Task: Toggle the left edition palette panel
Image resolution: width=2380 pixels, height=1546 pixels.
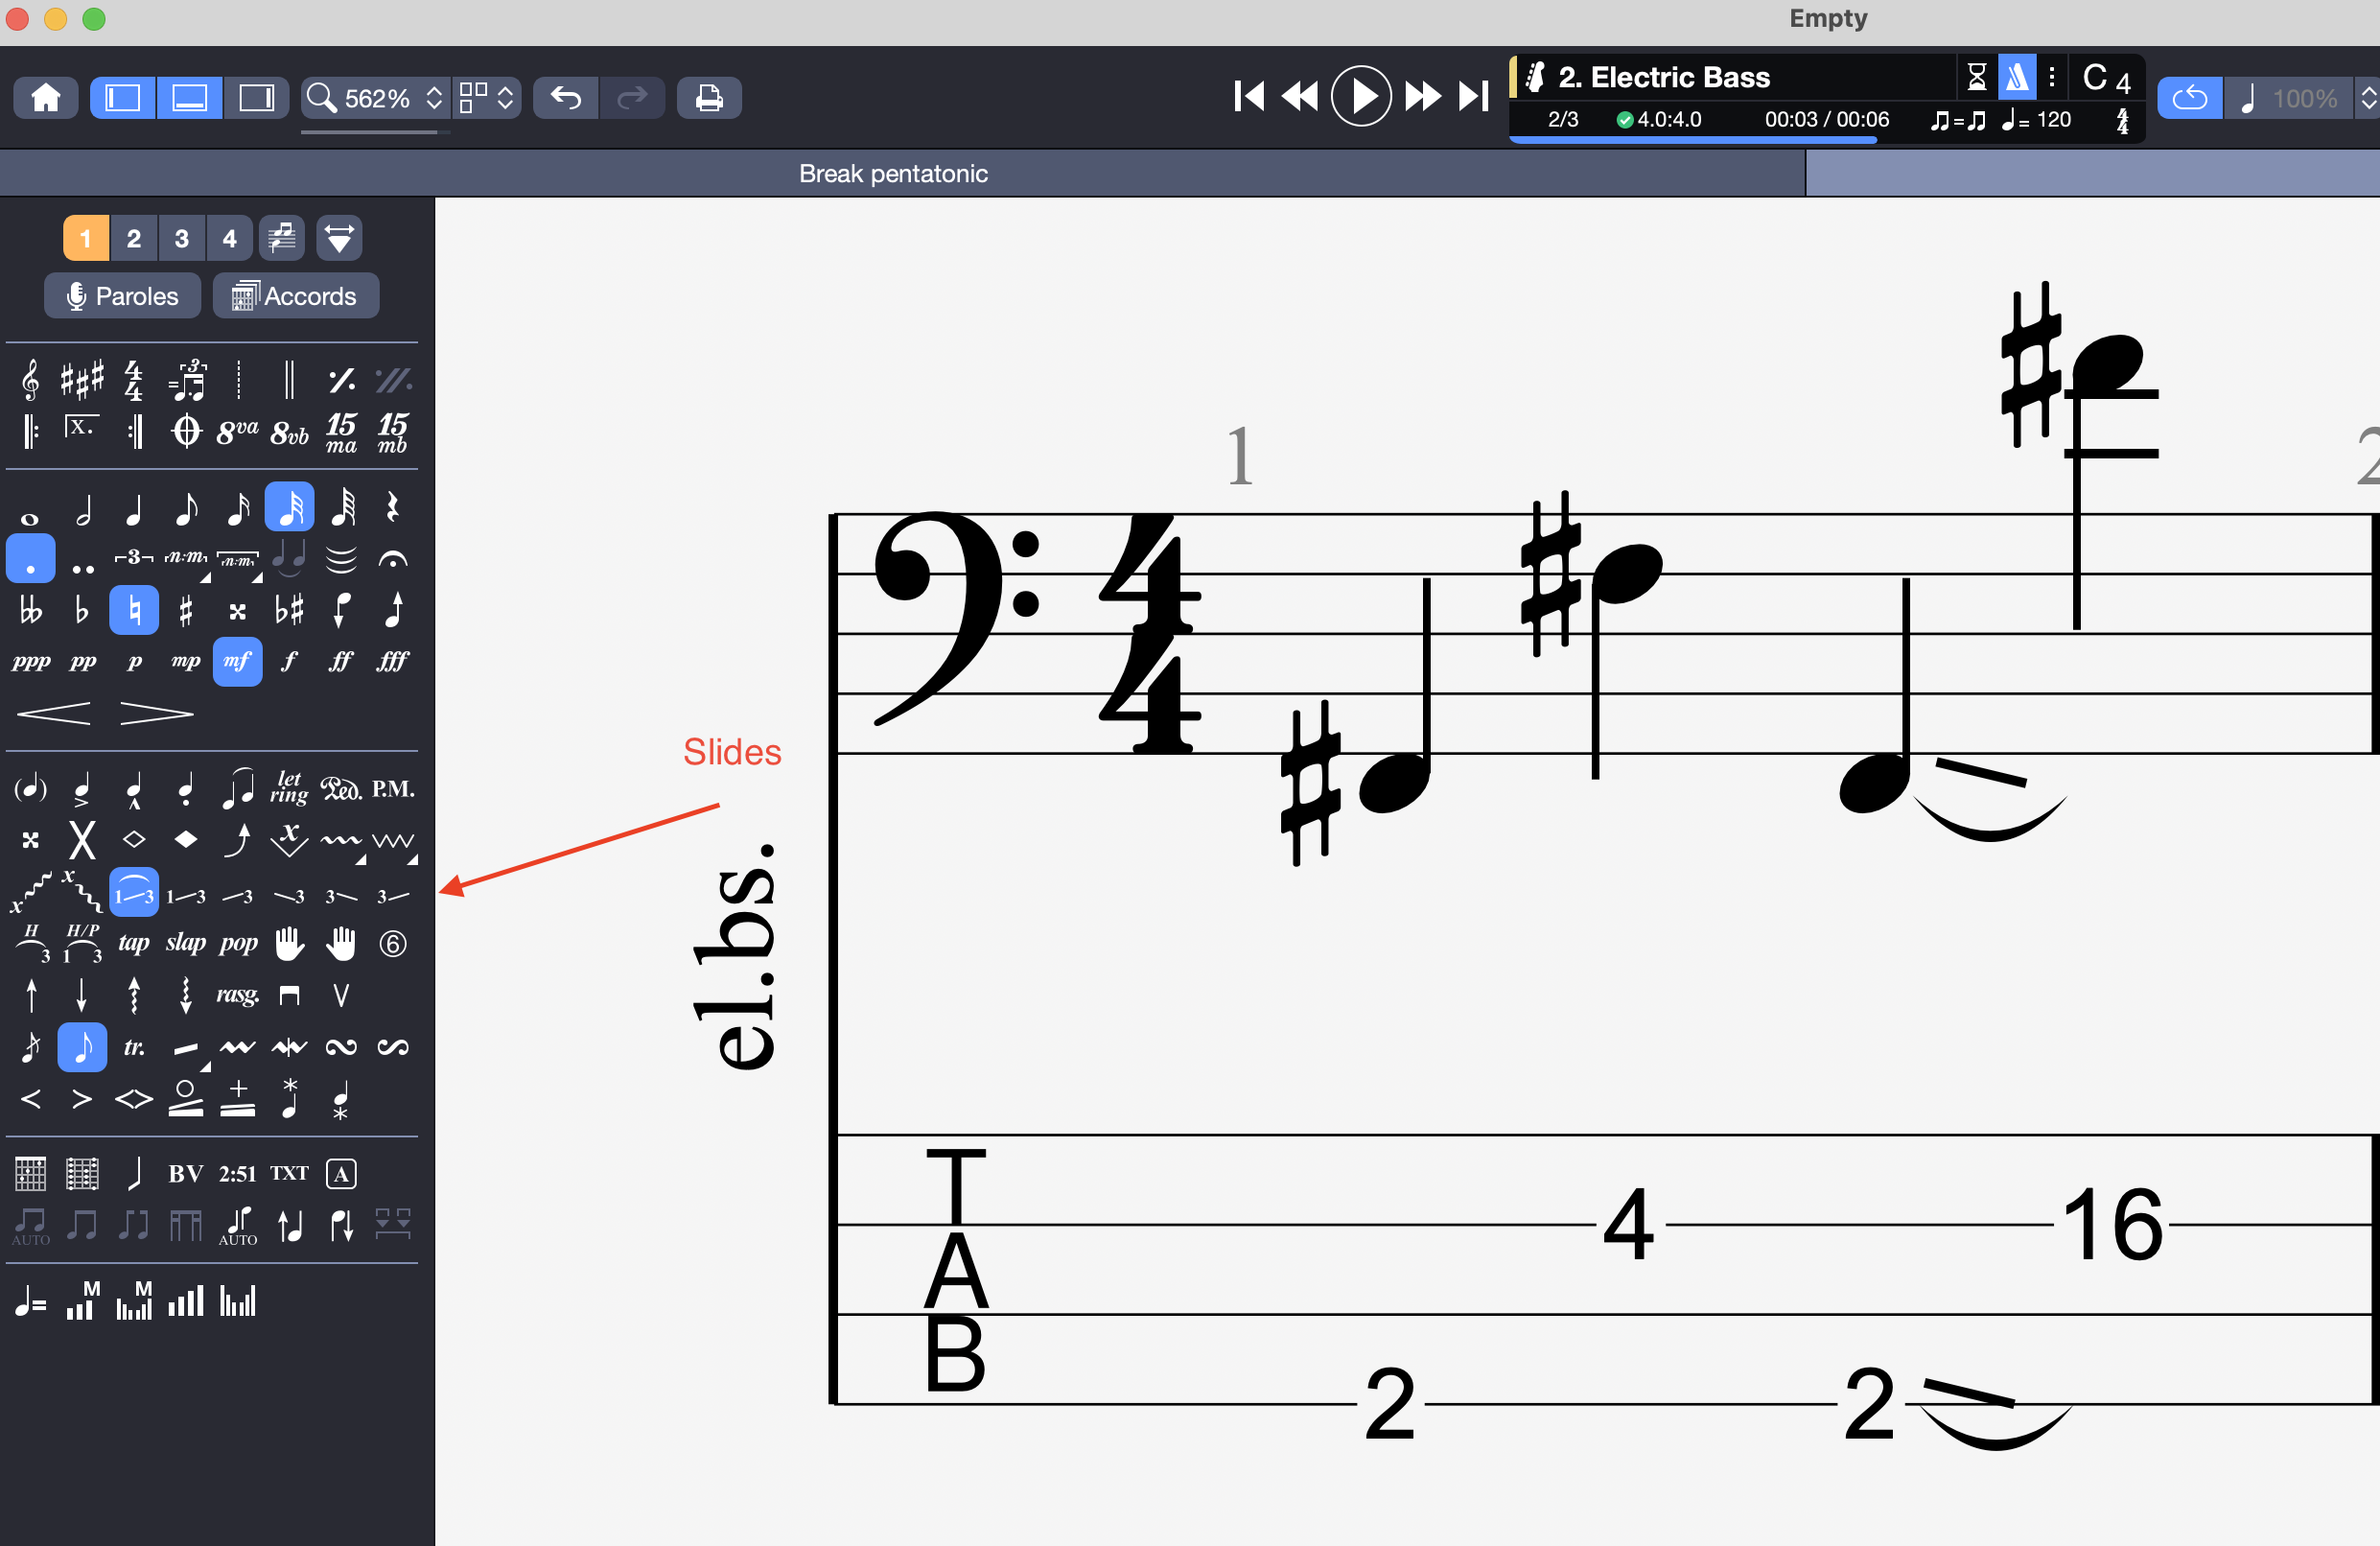Action: [123, 98]
